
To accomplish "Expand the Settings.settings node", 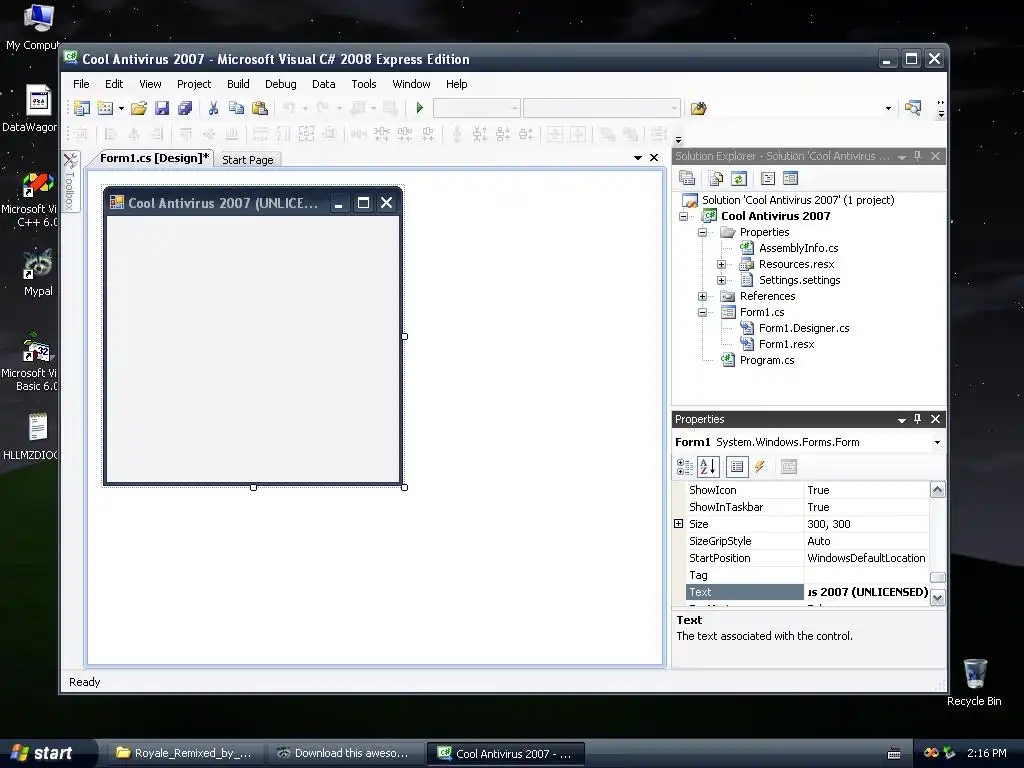I will point(721,280).
